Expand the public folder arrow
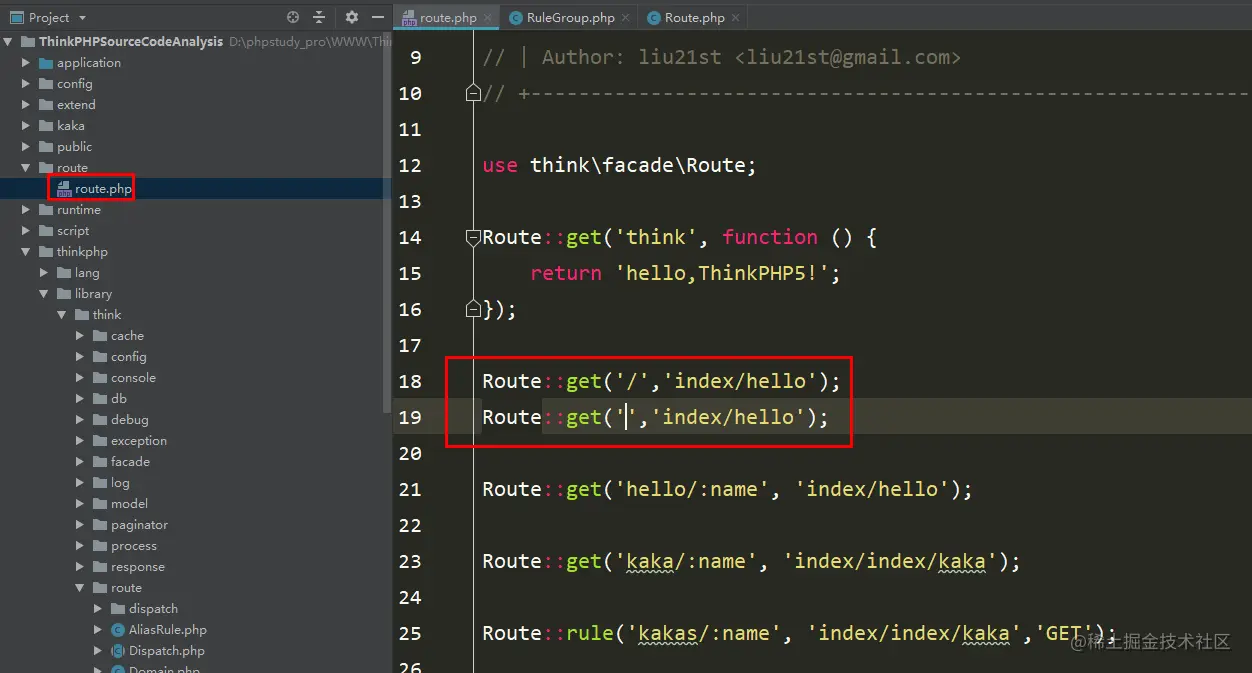Image resolution: width=1252 pixels, height=673 pixels. click(x=26, y=147)
